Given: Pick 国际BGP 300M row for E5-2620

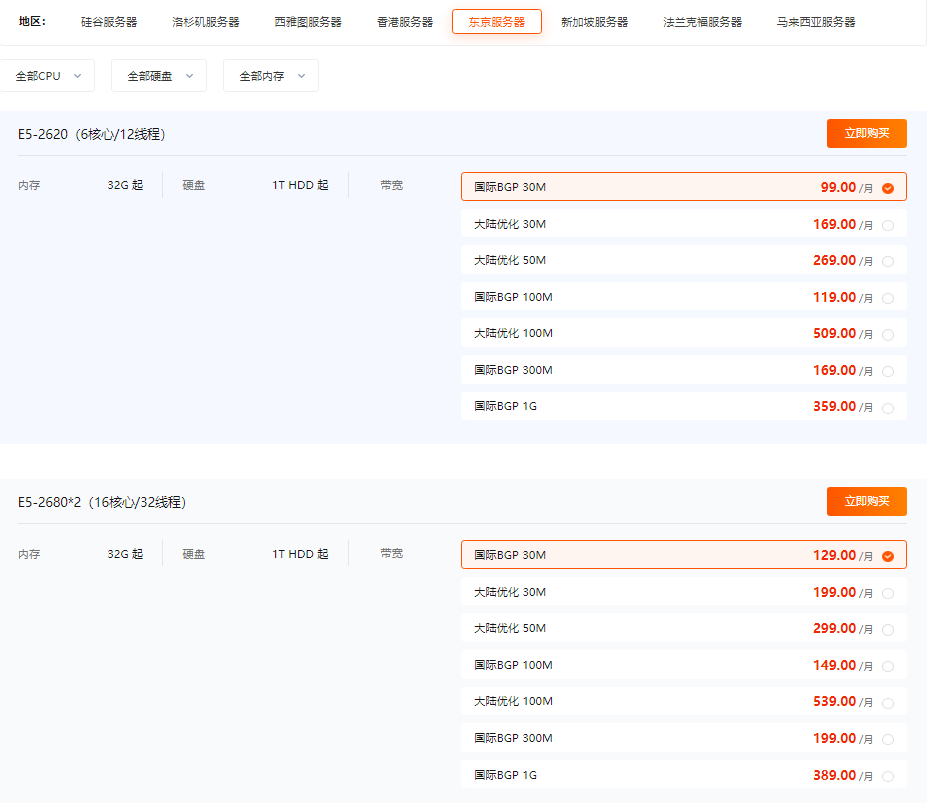Looking at the screenshot, I should click(683, 370).
